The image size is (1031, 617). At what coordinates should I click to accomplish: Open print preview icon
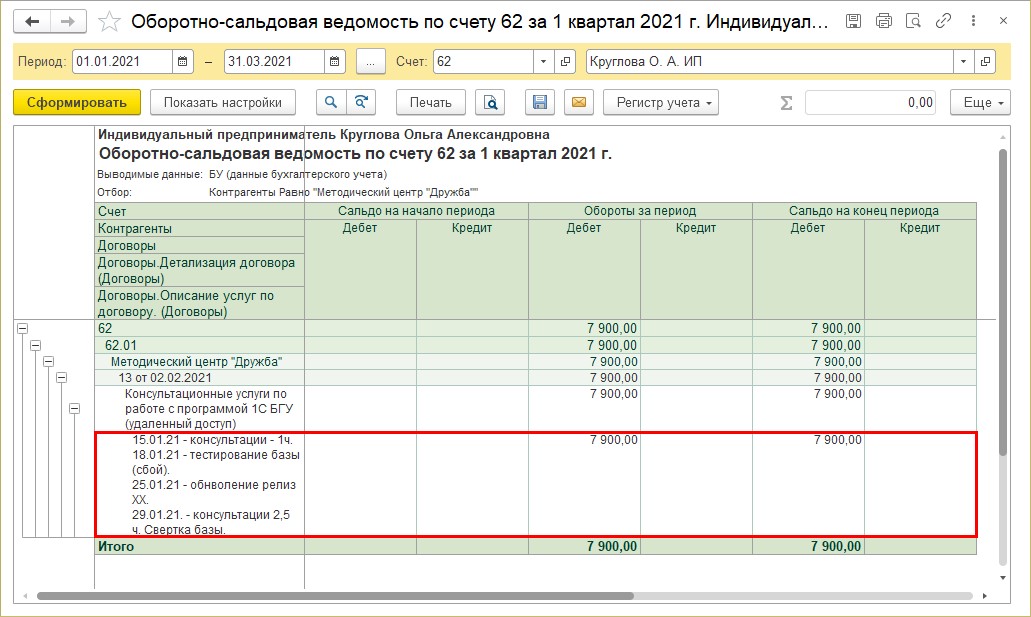click(x=490, y=102)
